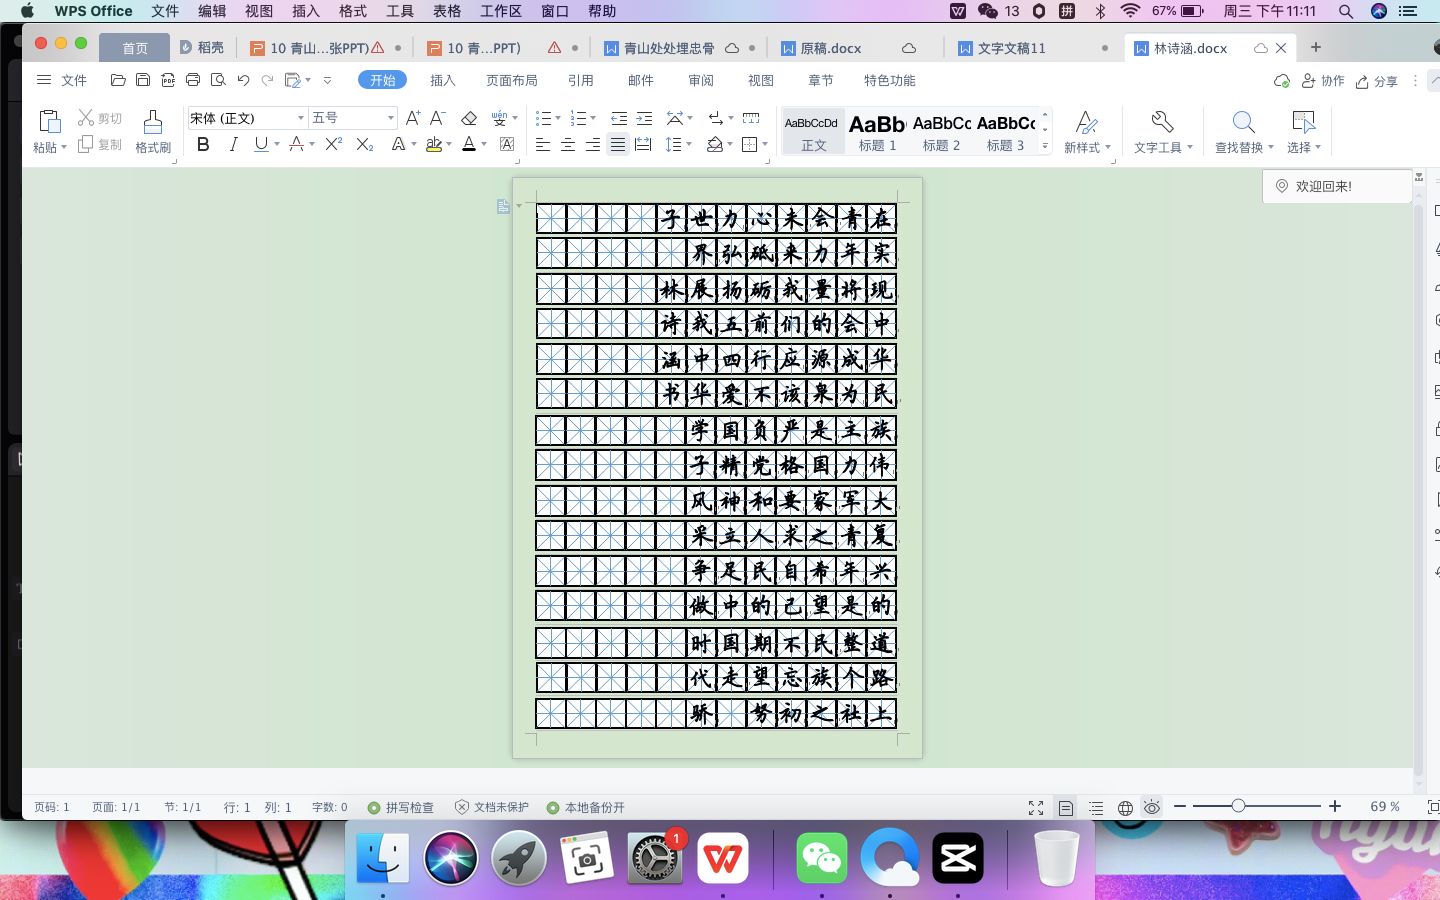Image resolution: width=1440 pixels, height=900 pixels.
Task: Toggle underline formatting
Action: click(x=261, y=144)
